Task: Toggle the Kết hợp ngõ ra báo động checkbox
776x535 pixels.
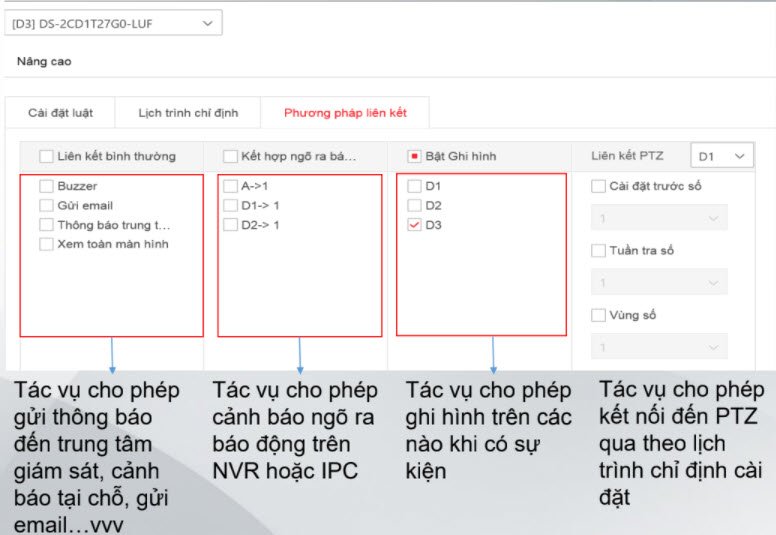Action: point(230,156)
